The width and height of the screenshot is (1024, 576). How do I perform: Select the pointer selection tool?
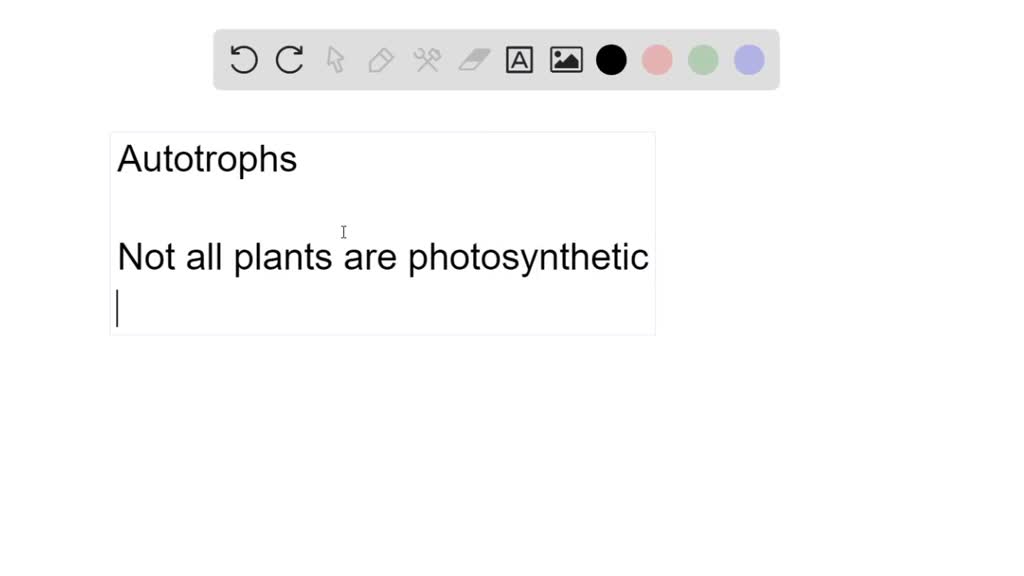click(335, 60)
